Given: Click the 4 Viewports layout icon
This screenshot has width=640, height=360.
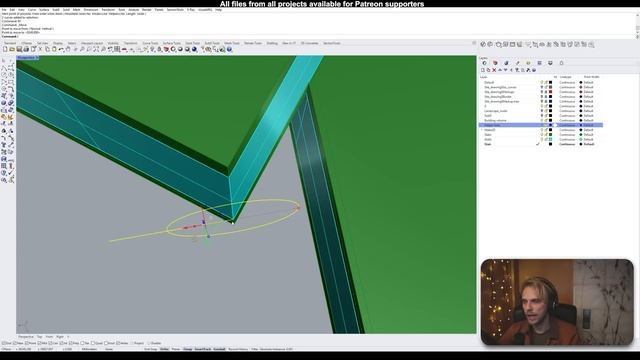Looking at the screenshot, I should pyautogui.click(x=116, y=49).
